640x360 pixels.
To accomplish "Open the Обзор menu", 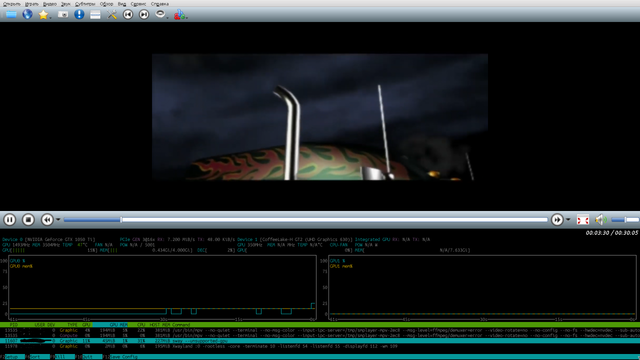I will (106, 4).
